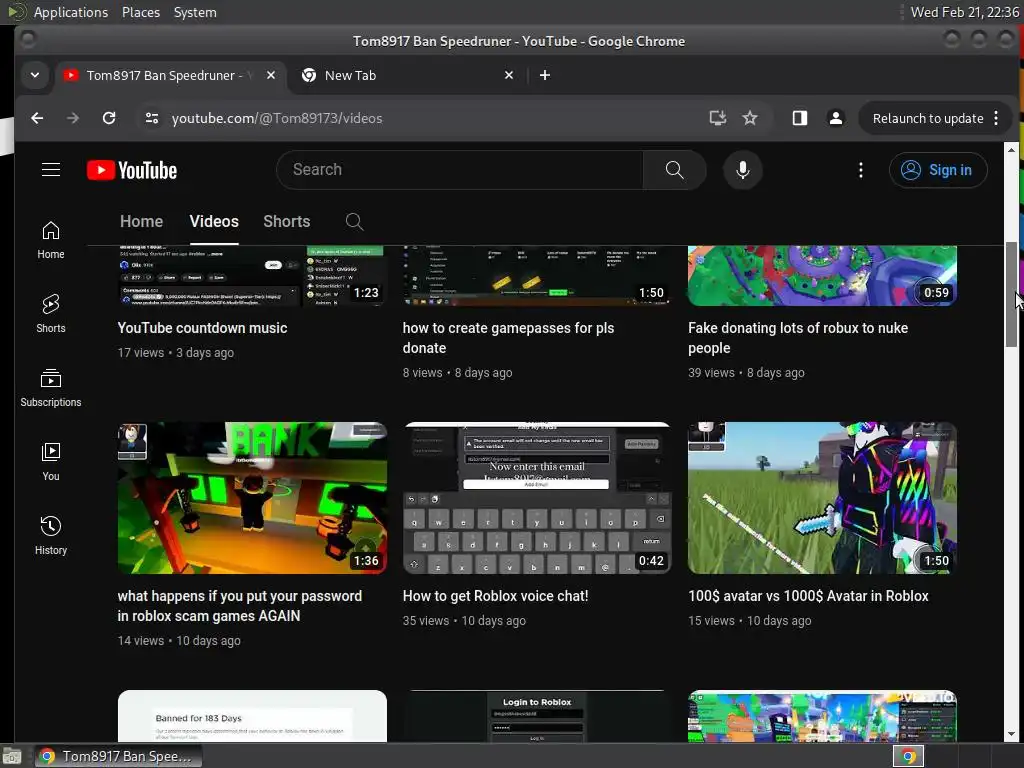The image size is (1024, 768).
Task: Reload the page
Action: coord(109,118)
